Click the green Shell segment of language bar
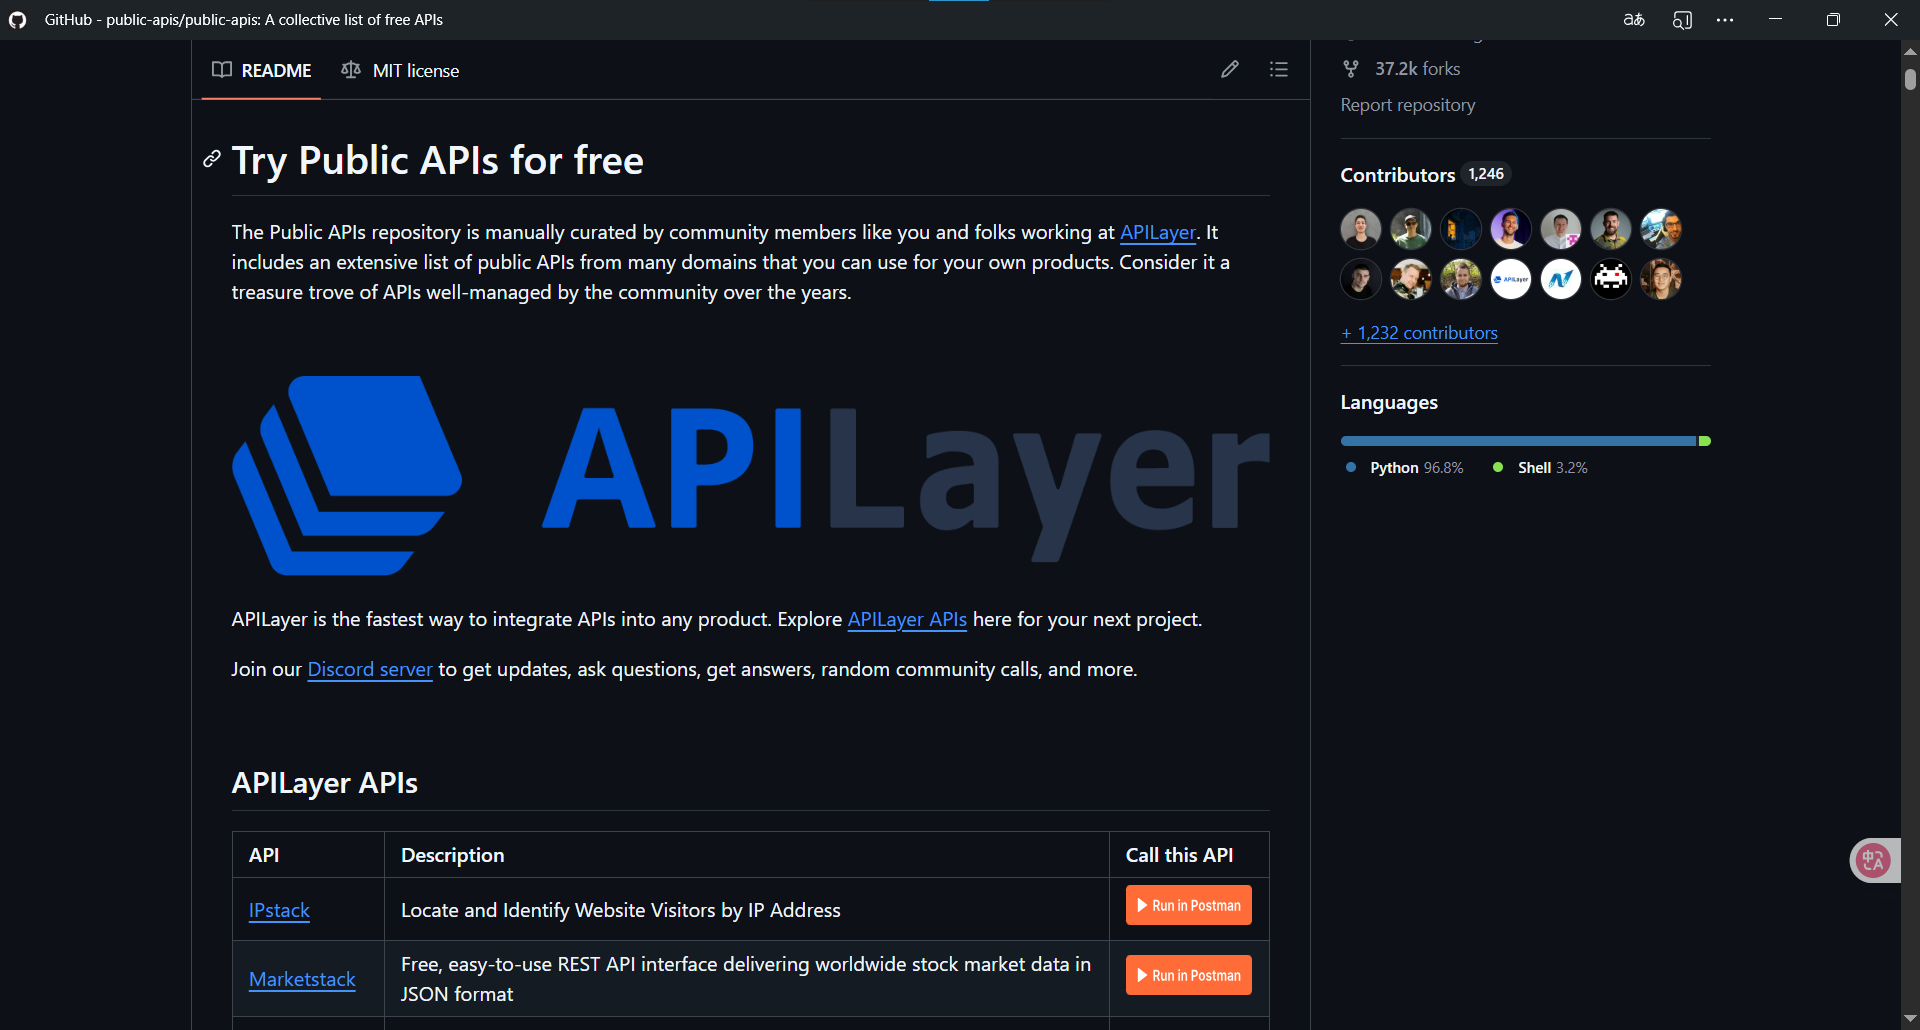 pyautogui.click(x=1705, y=441)
